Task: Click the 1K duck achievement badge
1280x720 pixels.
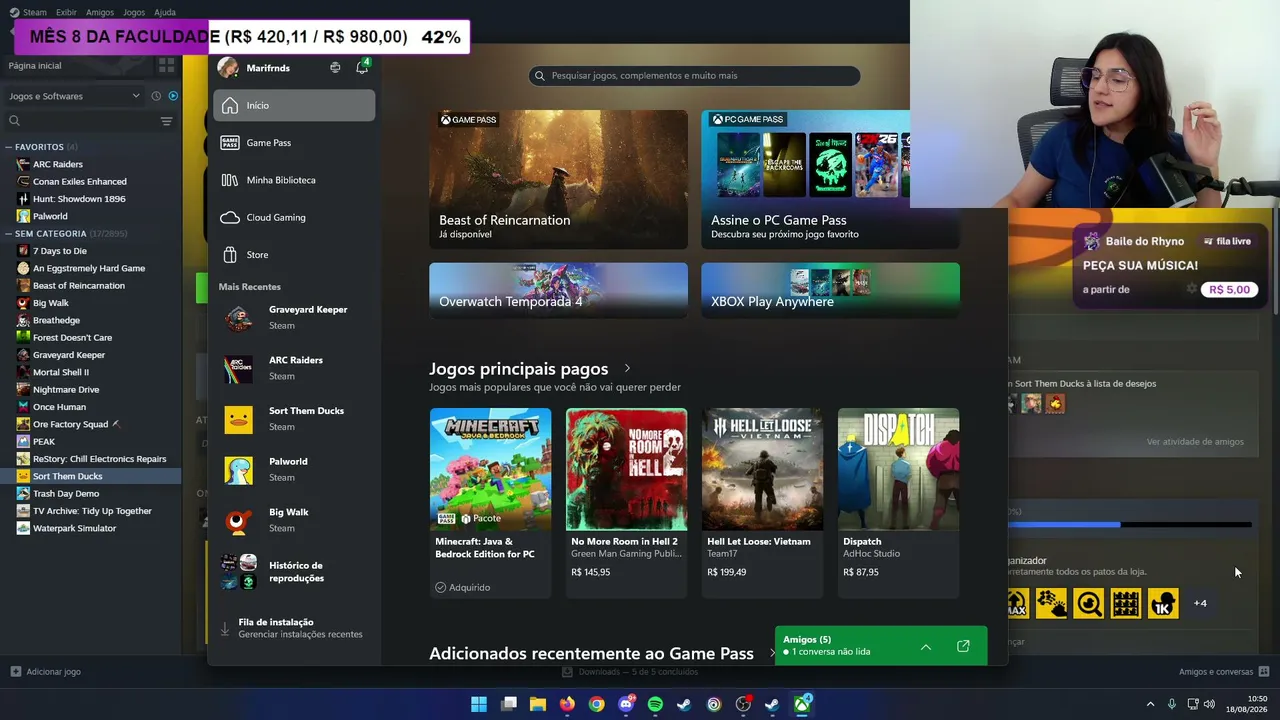Action: [x=1162, y=603]
